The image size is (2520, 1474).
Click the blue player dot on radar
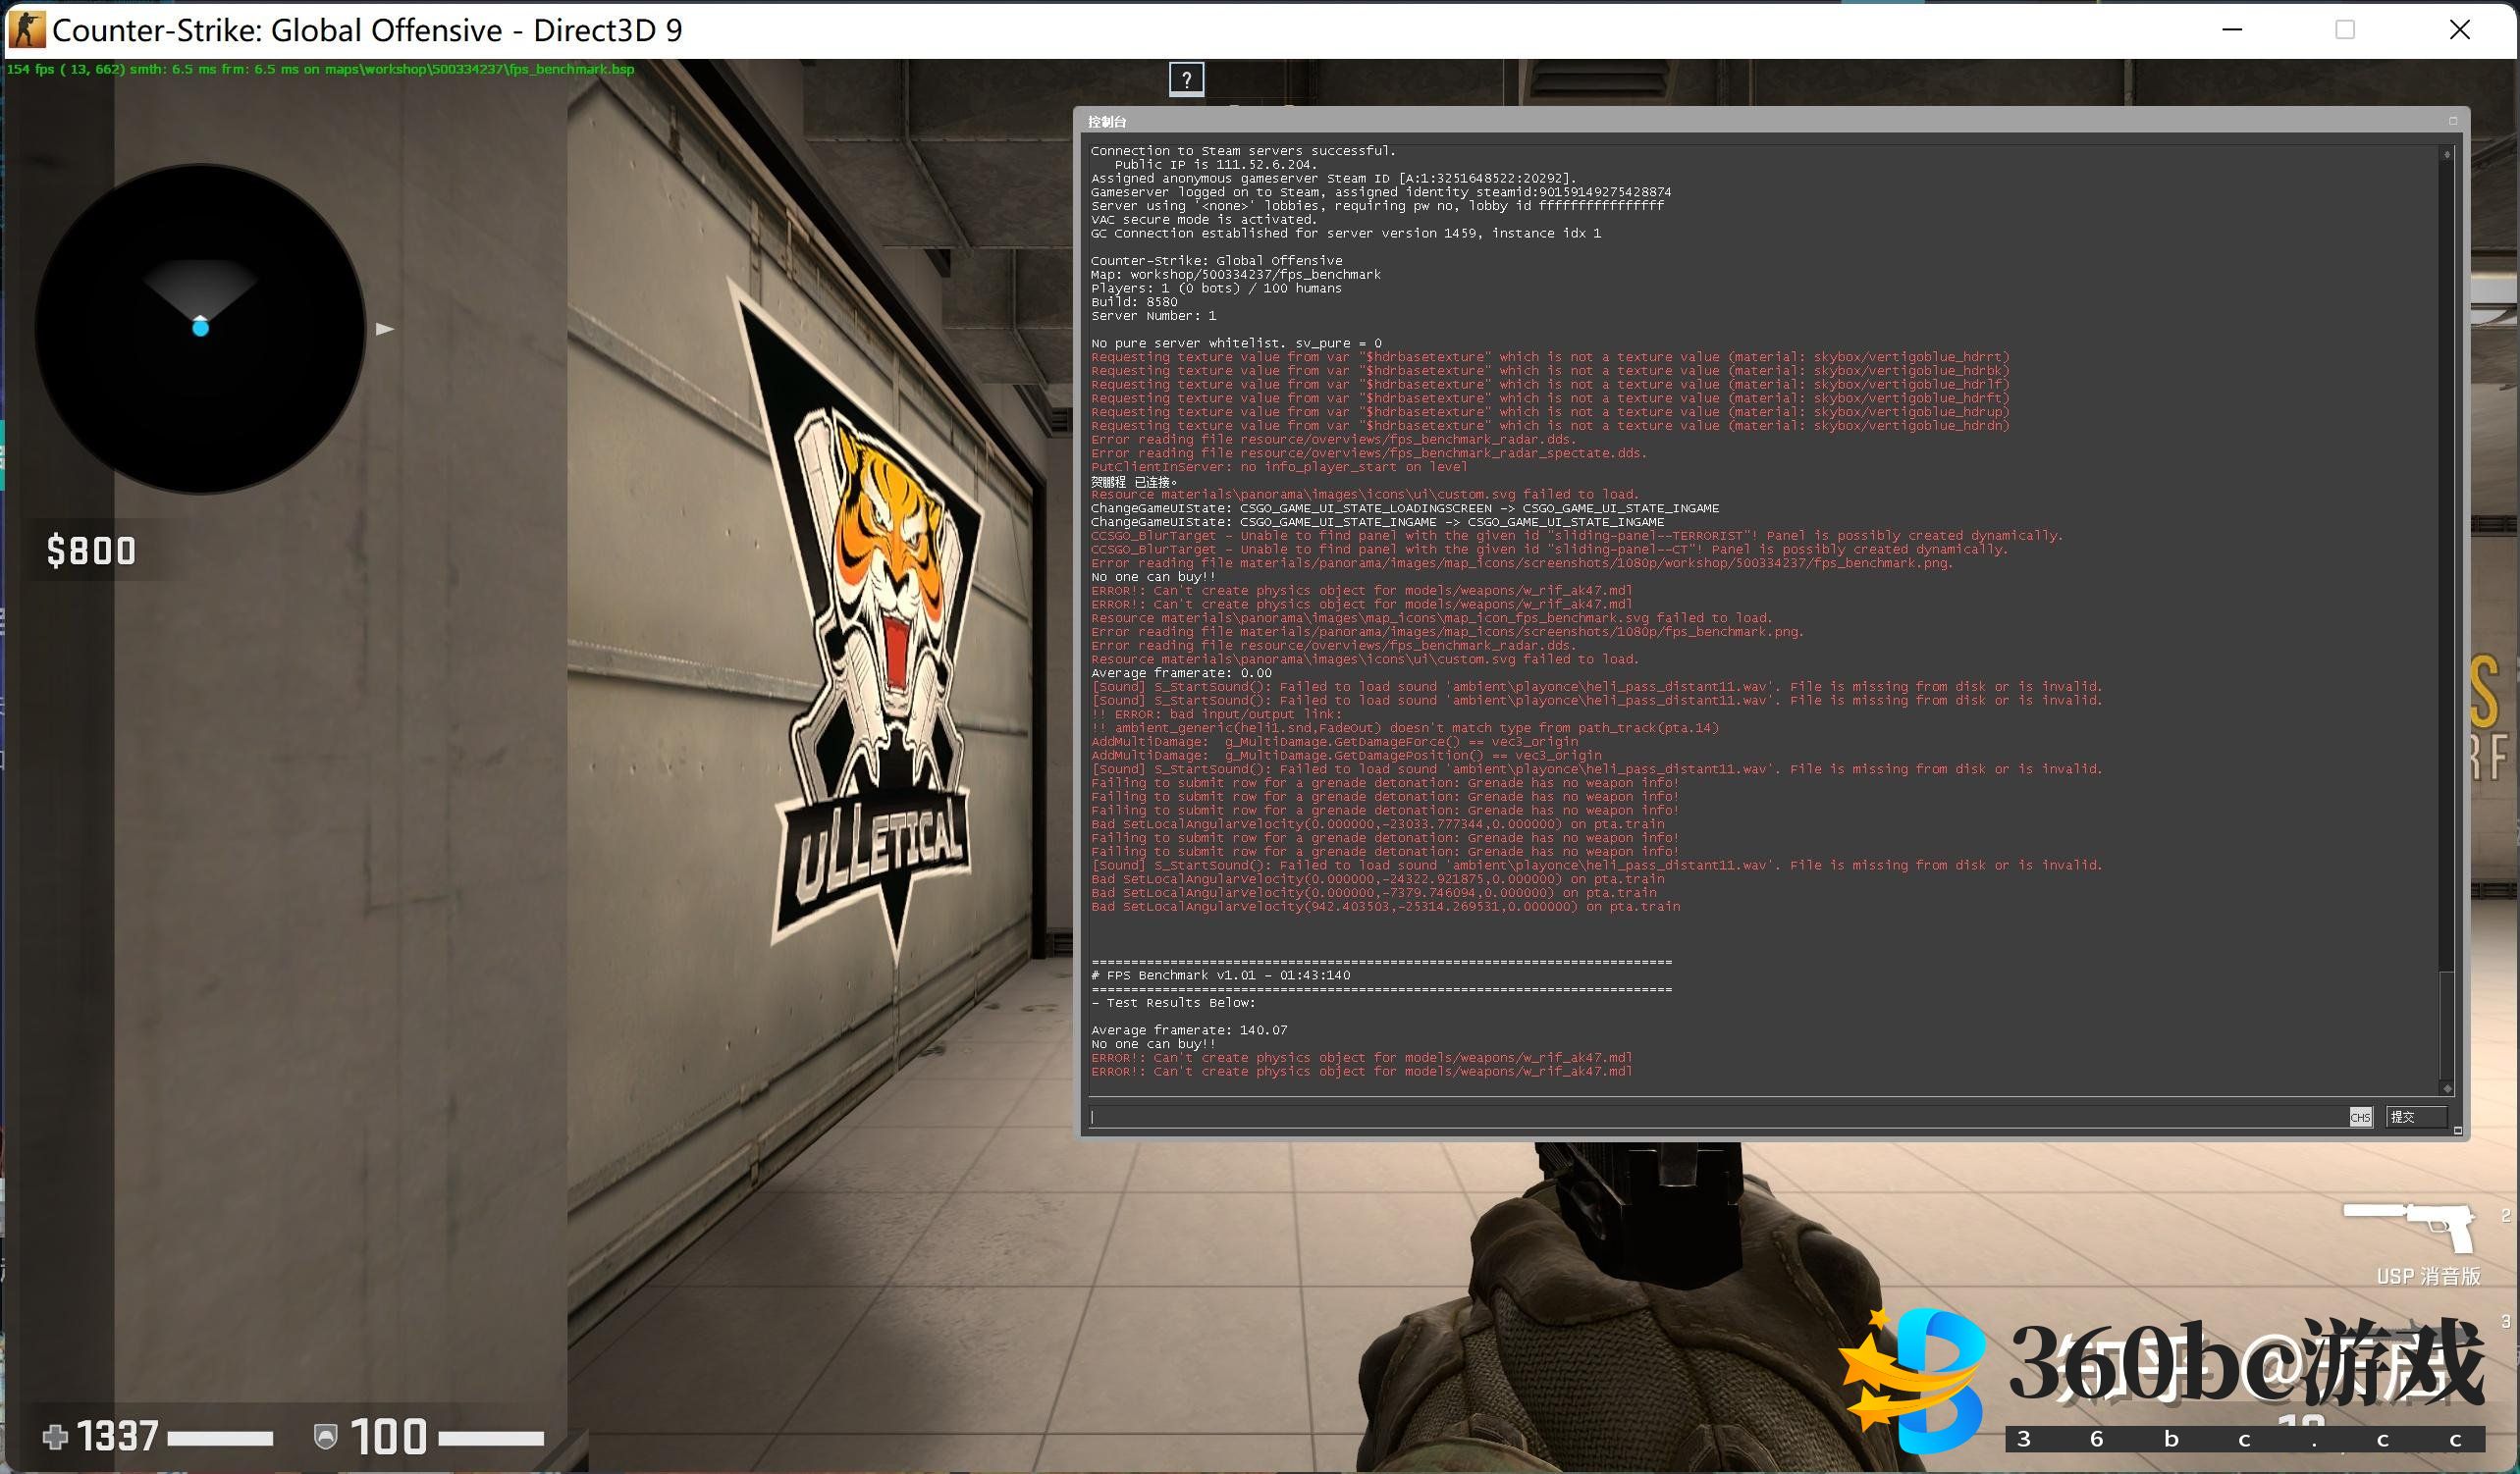pyautogui.click(x=200, y=327)
